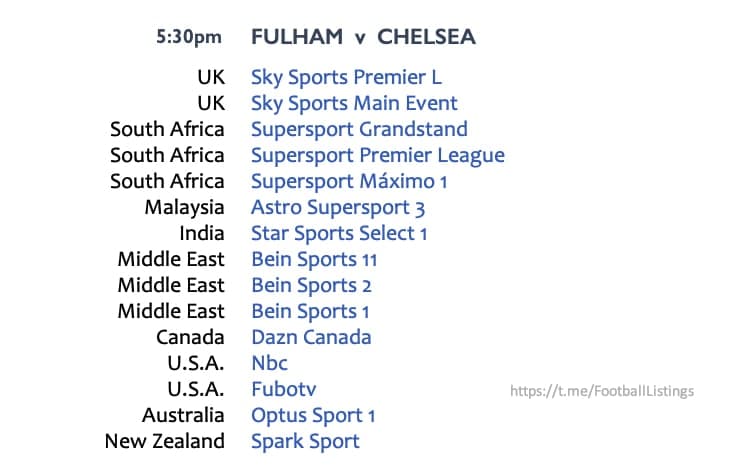
Task: Click the Malaysia country label
Action: 184,208
